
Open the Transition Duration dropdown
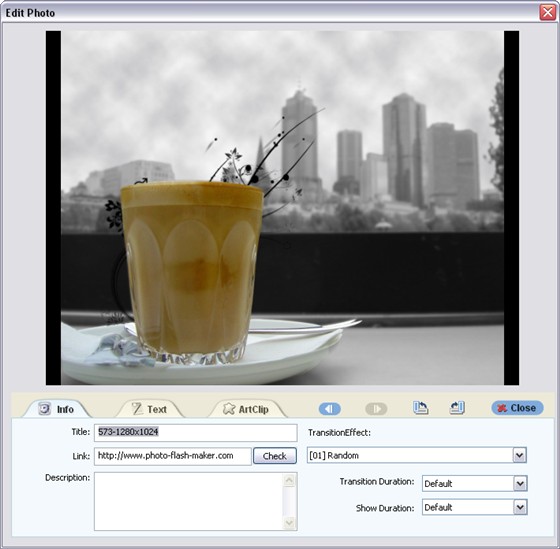tap(475, 484)
